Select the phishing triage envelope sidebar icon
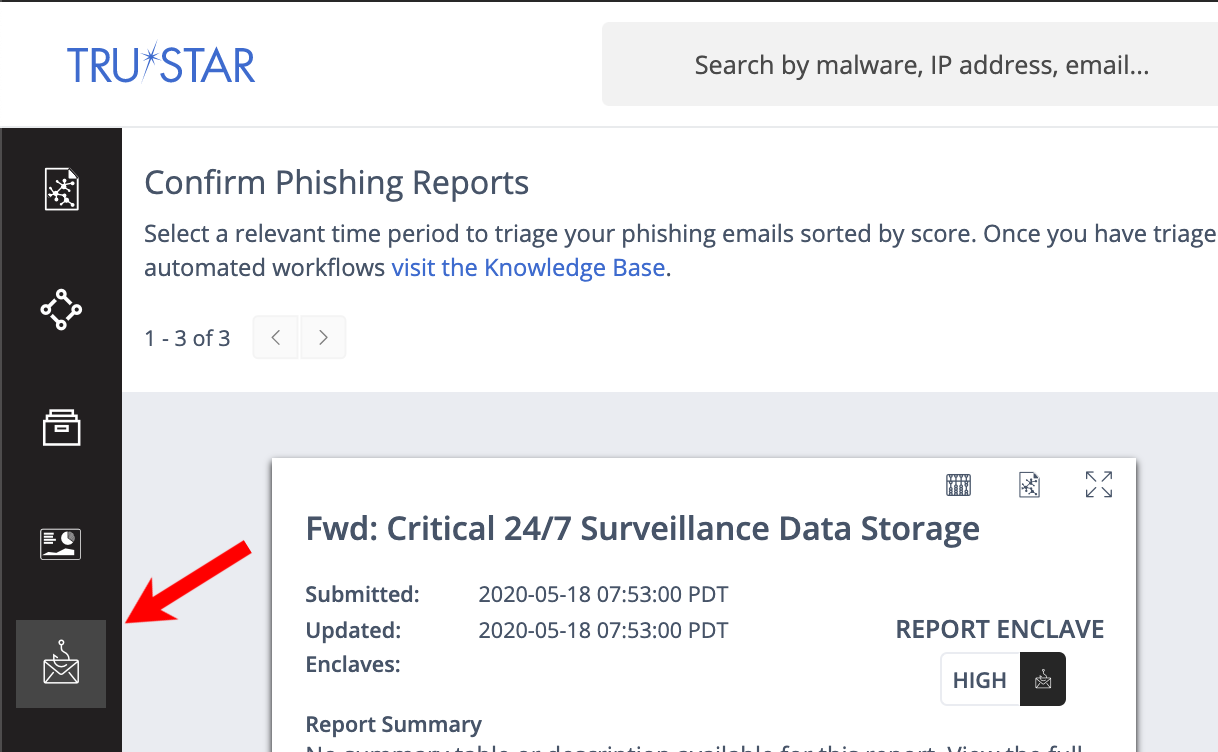Viewport: 1218px width, 752px height. (61, 664)
